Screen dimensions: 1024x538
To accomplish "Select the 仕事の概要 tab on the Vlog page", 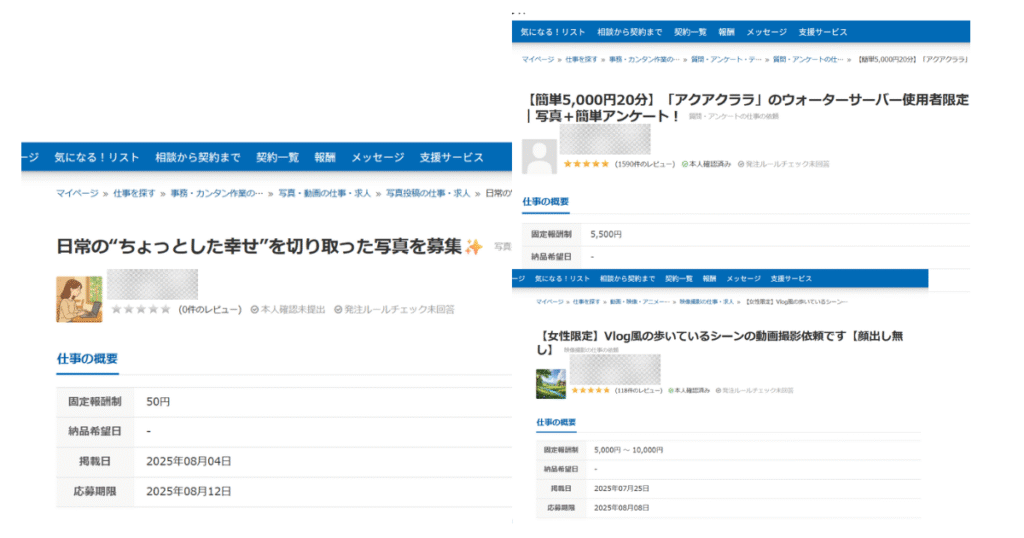I will 556,422.
